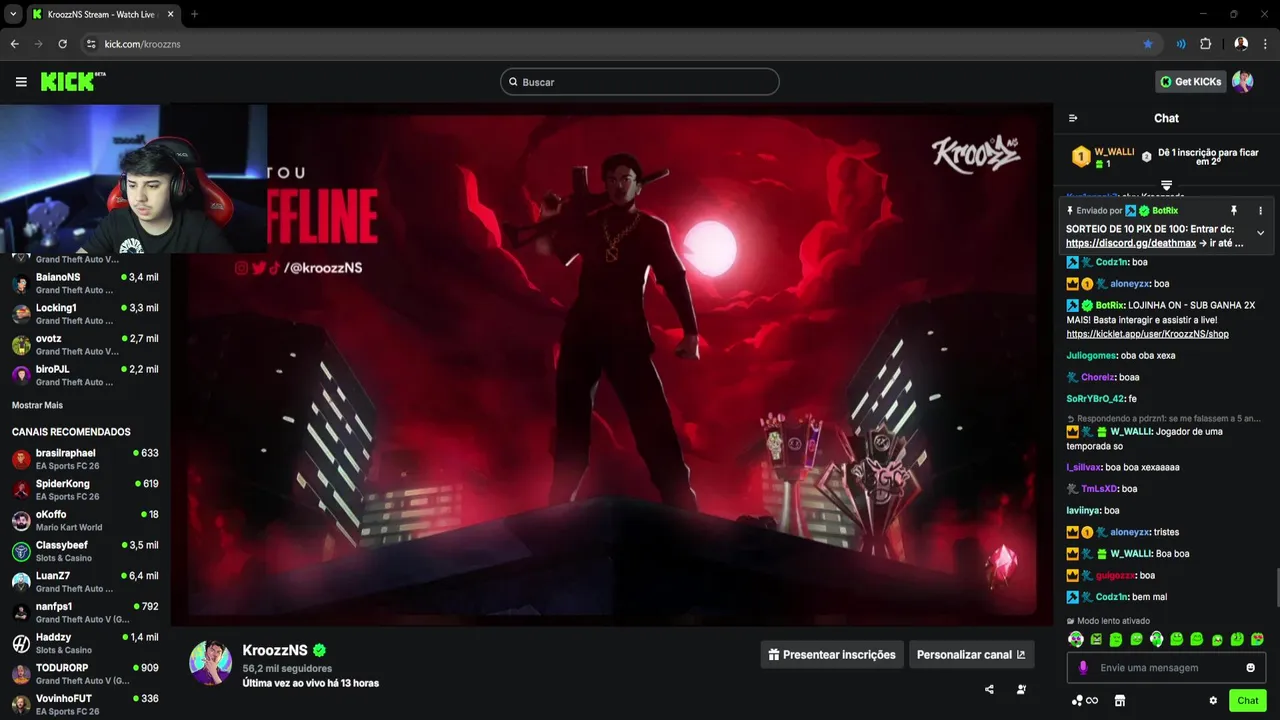Open TODURORP recommended channel

click(x=85, y=674)
